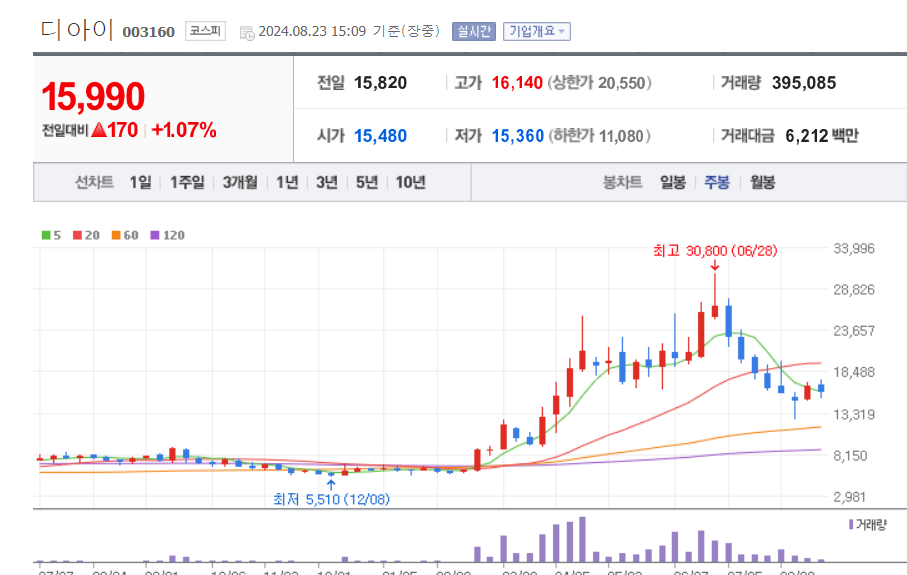Open the 기업개요 dropdown
This screenshot has width=907, height=575.
[x=537, y=31]
